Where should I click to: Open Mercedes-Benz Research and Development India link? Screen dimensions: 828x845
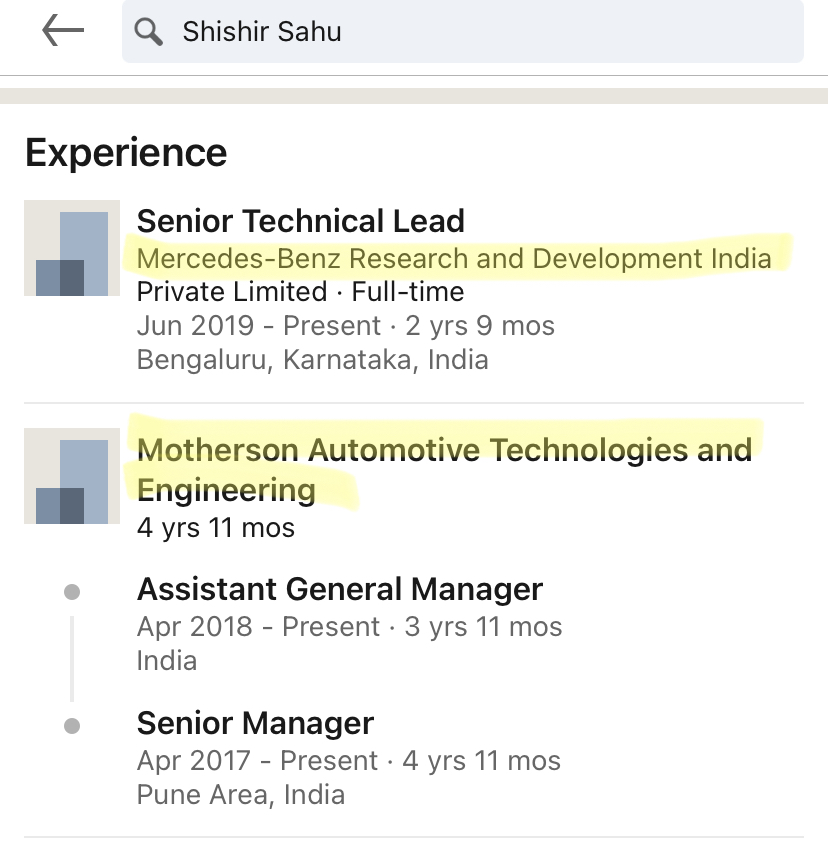[x=454, y=259]
